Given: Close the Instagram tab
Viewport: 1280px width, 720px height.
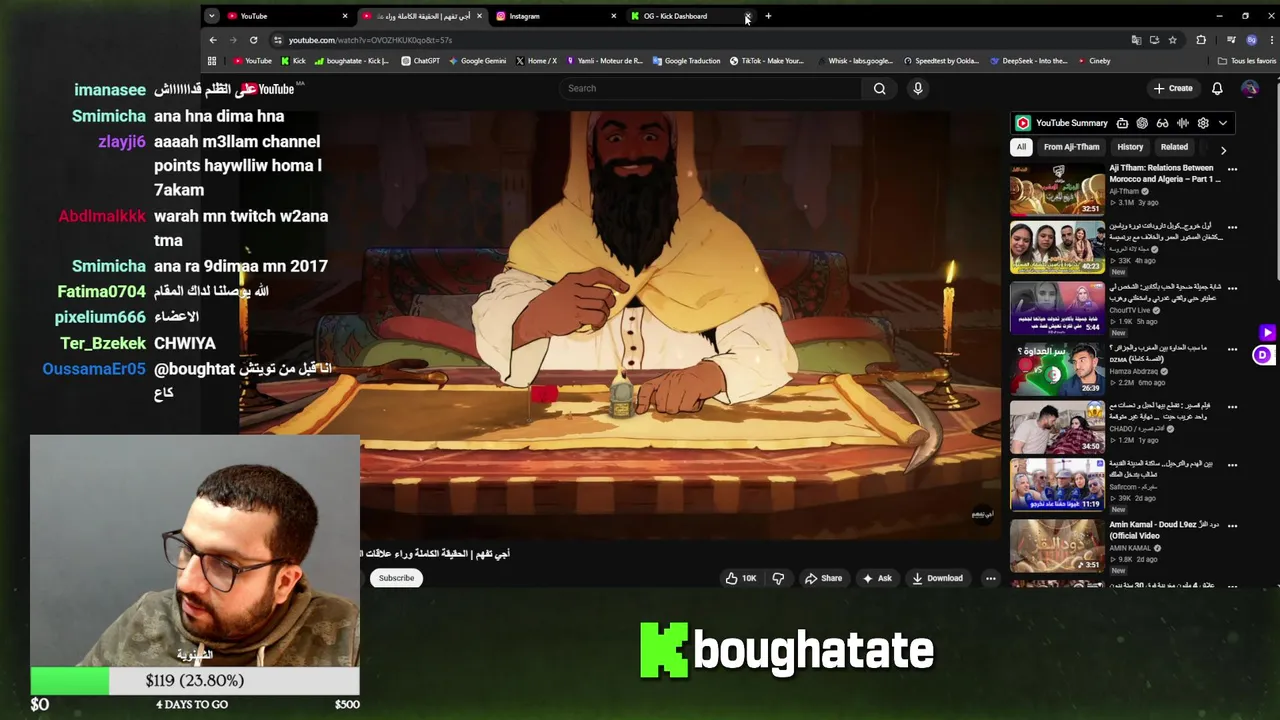Looking at the screenshot, I should coord(613,16).
